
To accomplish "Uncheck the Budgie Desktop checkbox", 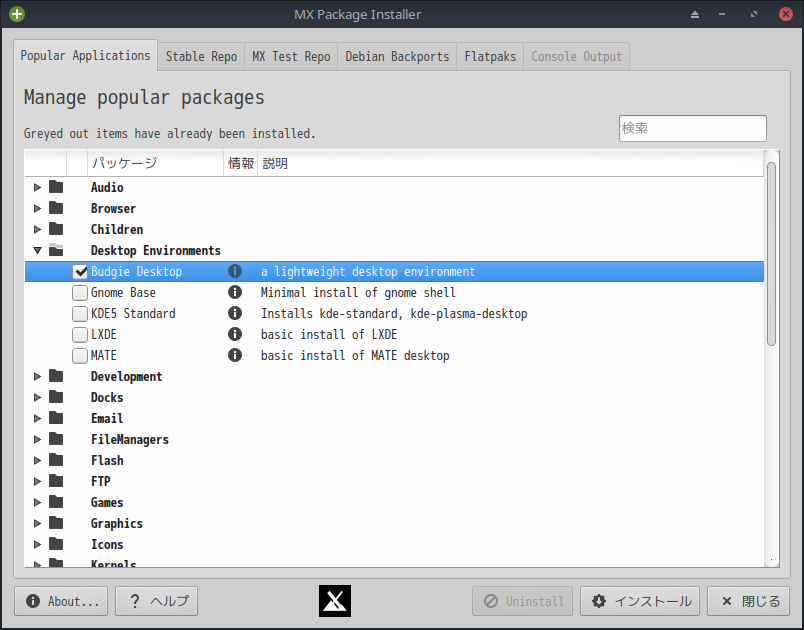I will click(80, 272).
